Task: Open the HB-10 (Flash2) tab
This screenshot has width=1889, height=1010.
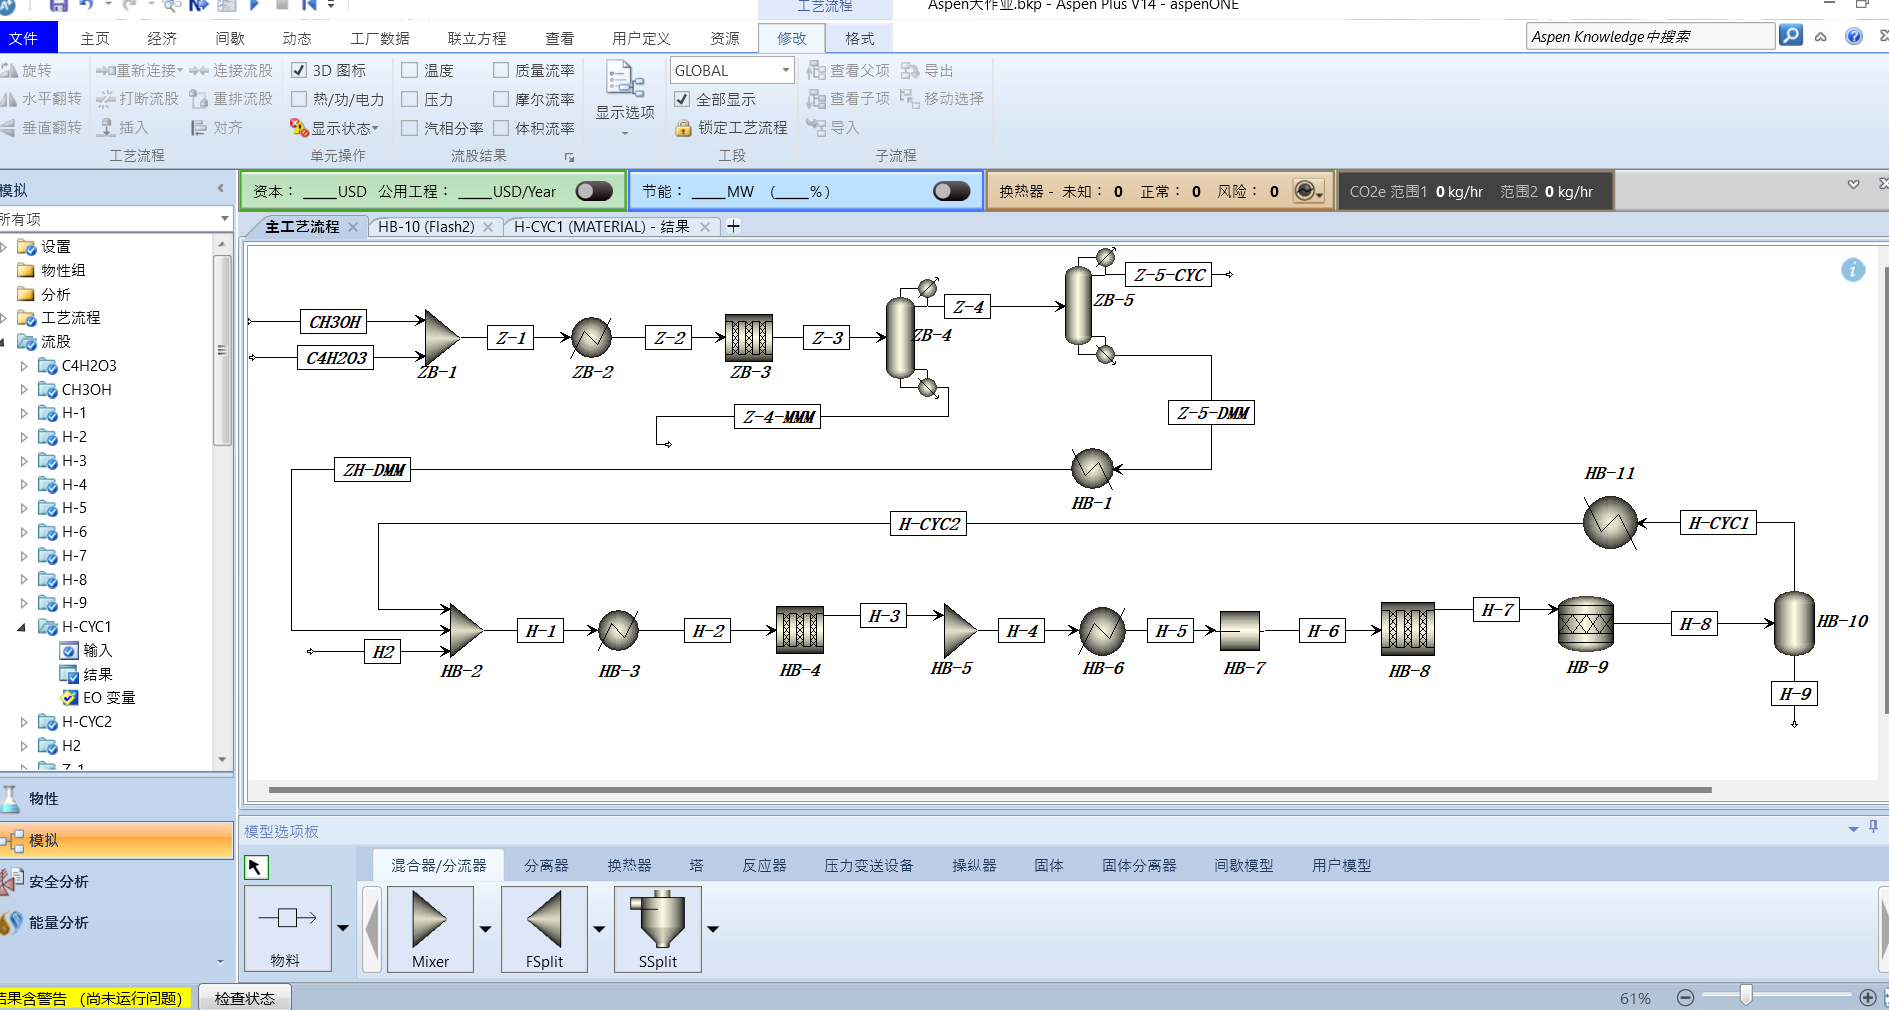Action: (426, 227)
